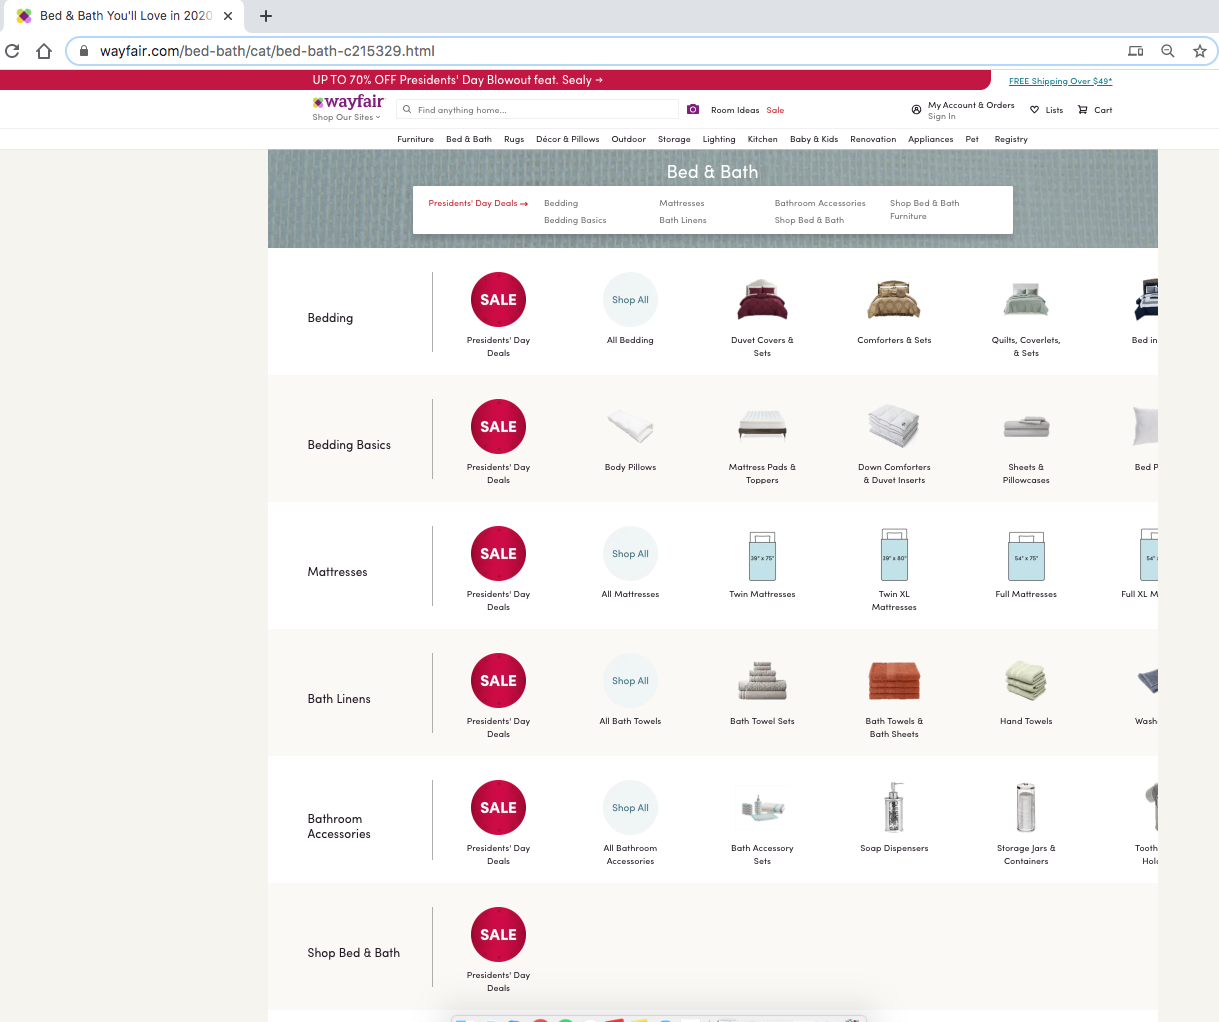
Task: Open the Décor & Pillows navigation menu
Action: point(568,139)
